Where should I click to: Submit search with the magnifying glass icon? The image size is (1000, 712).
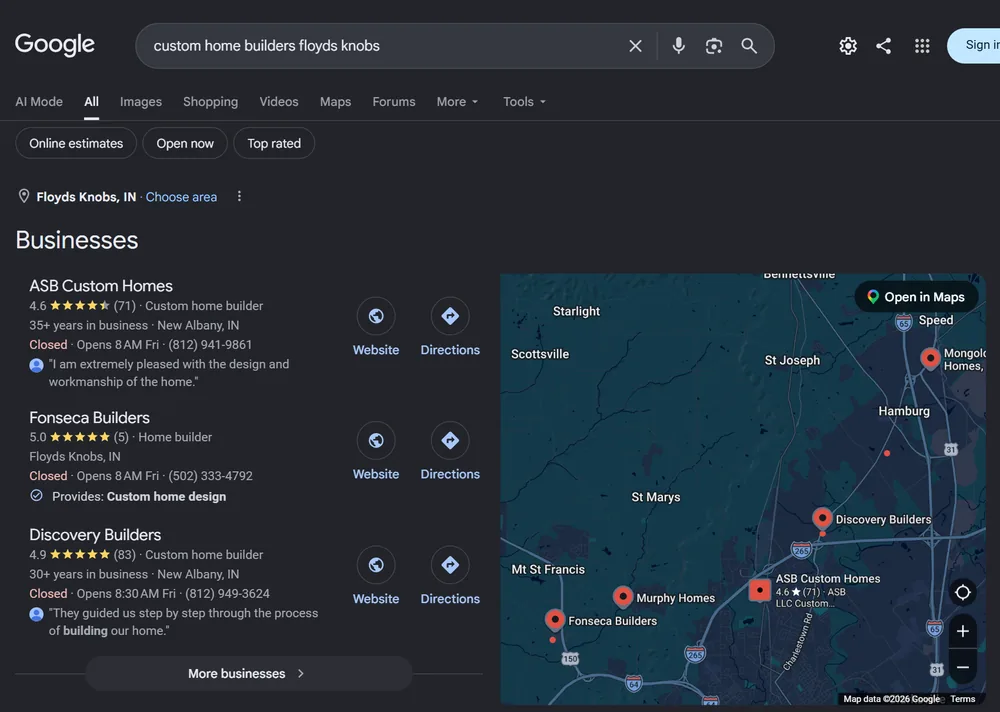click(749, 46)
